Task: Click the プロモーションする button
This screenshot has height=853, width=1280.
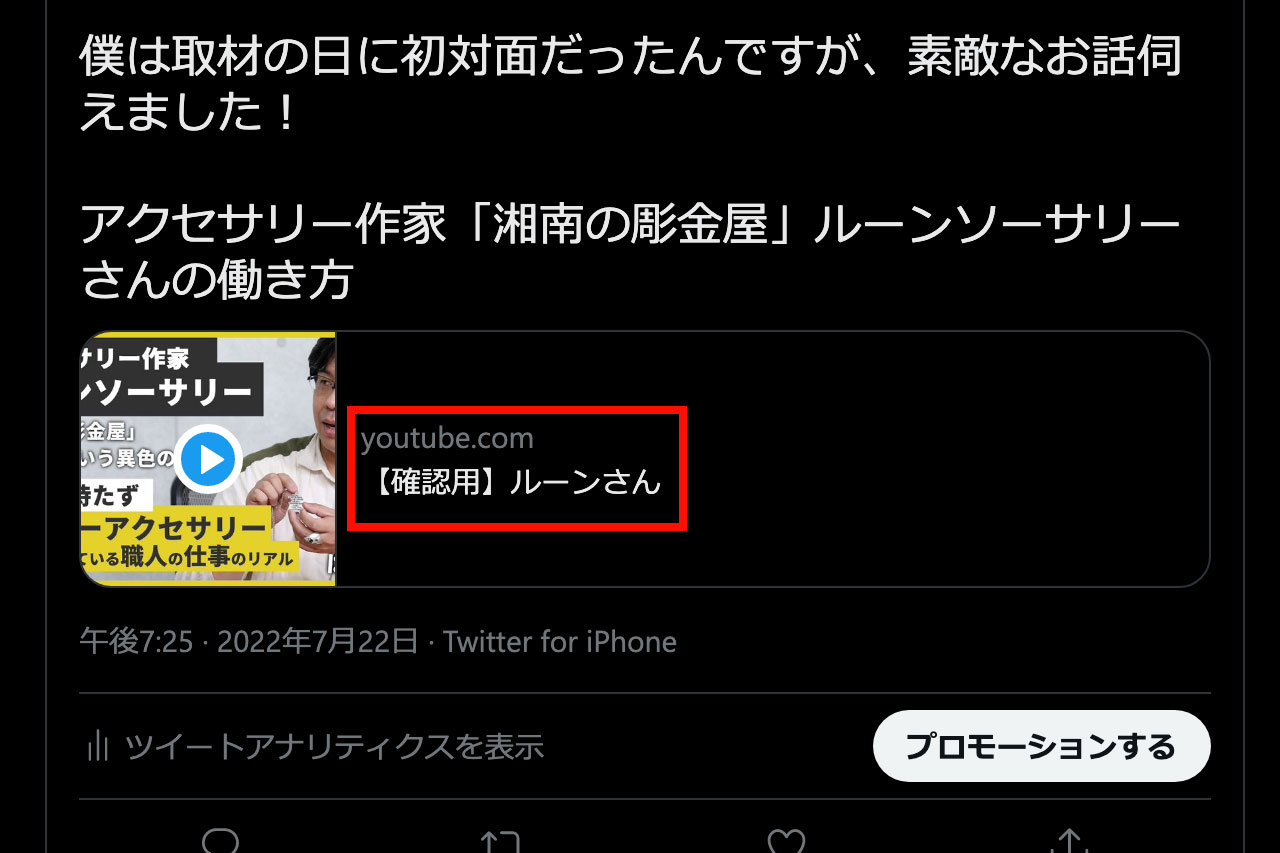Action: pyautogui.click(x=1041, y=746)
